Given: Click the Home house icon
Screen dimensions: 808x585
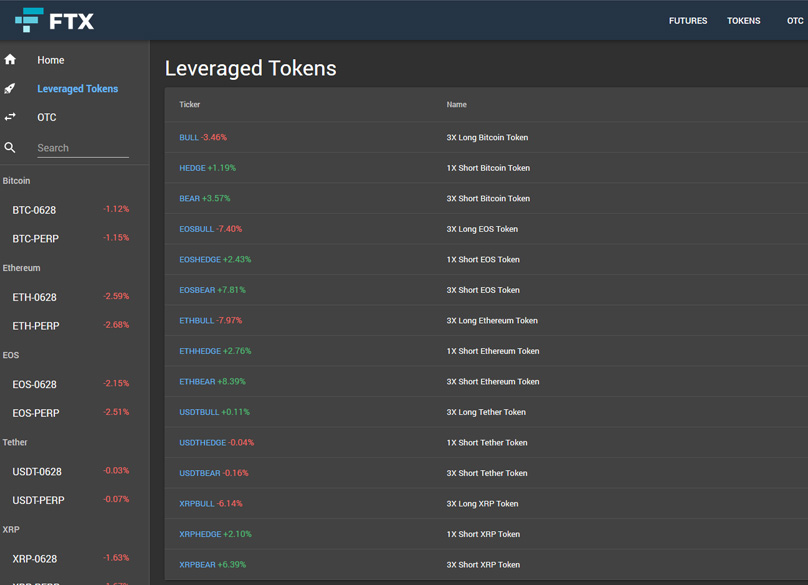Looking at the screenshot, I should click(11, 60).
